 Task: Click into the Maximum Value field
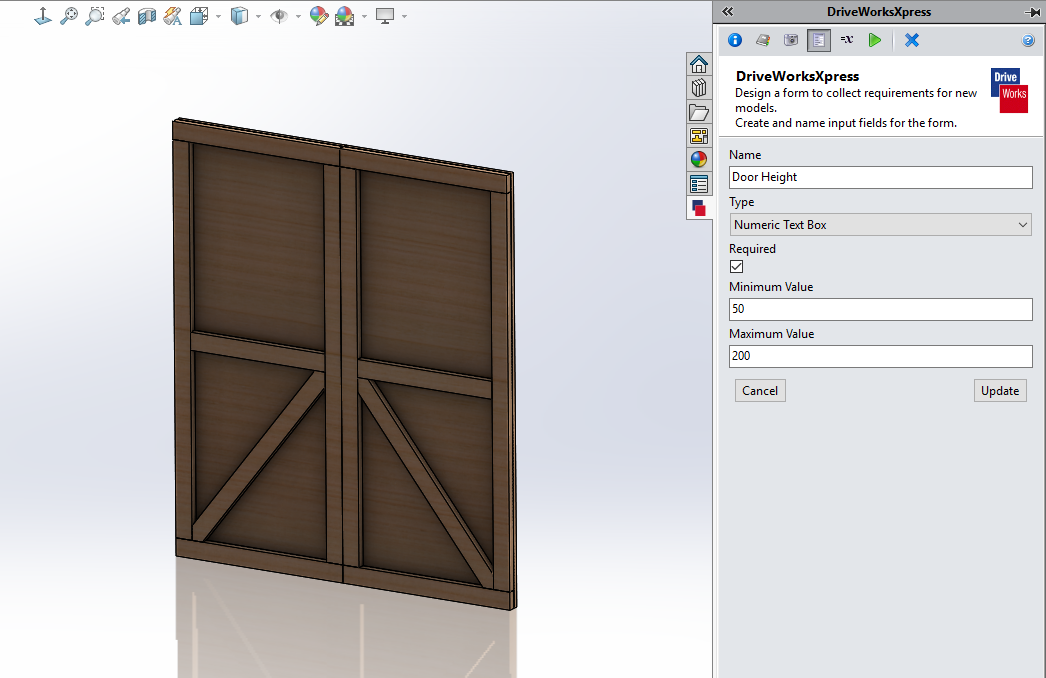tap(880, 357)
